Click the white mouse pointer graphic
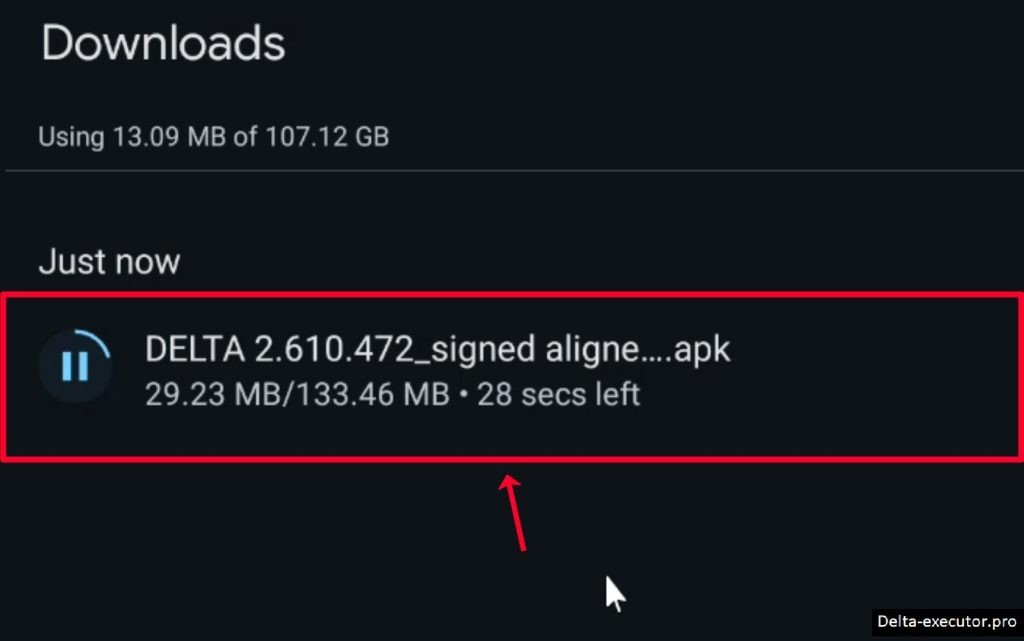This screenshot has width=1024, height=641. tap(615, 593)
